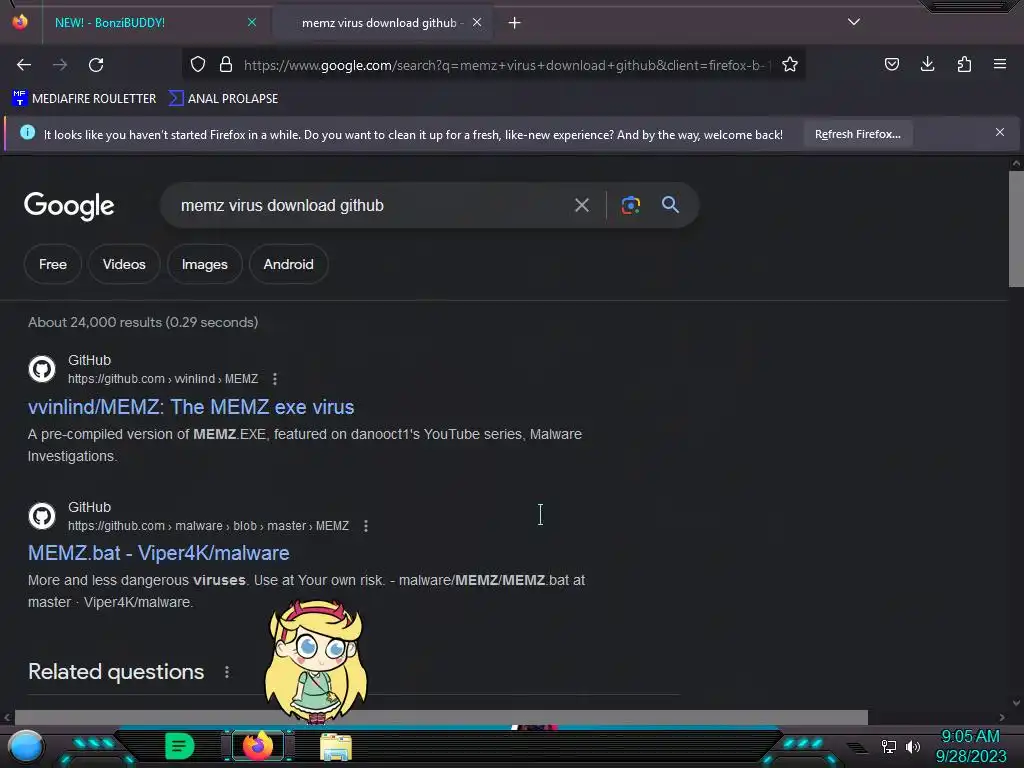
Task: Open a new tab
Action: (x=515, y=23)
